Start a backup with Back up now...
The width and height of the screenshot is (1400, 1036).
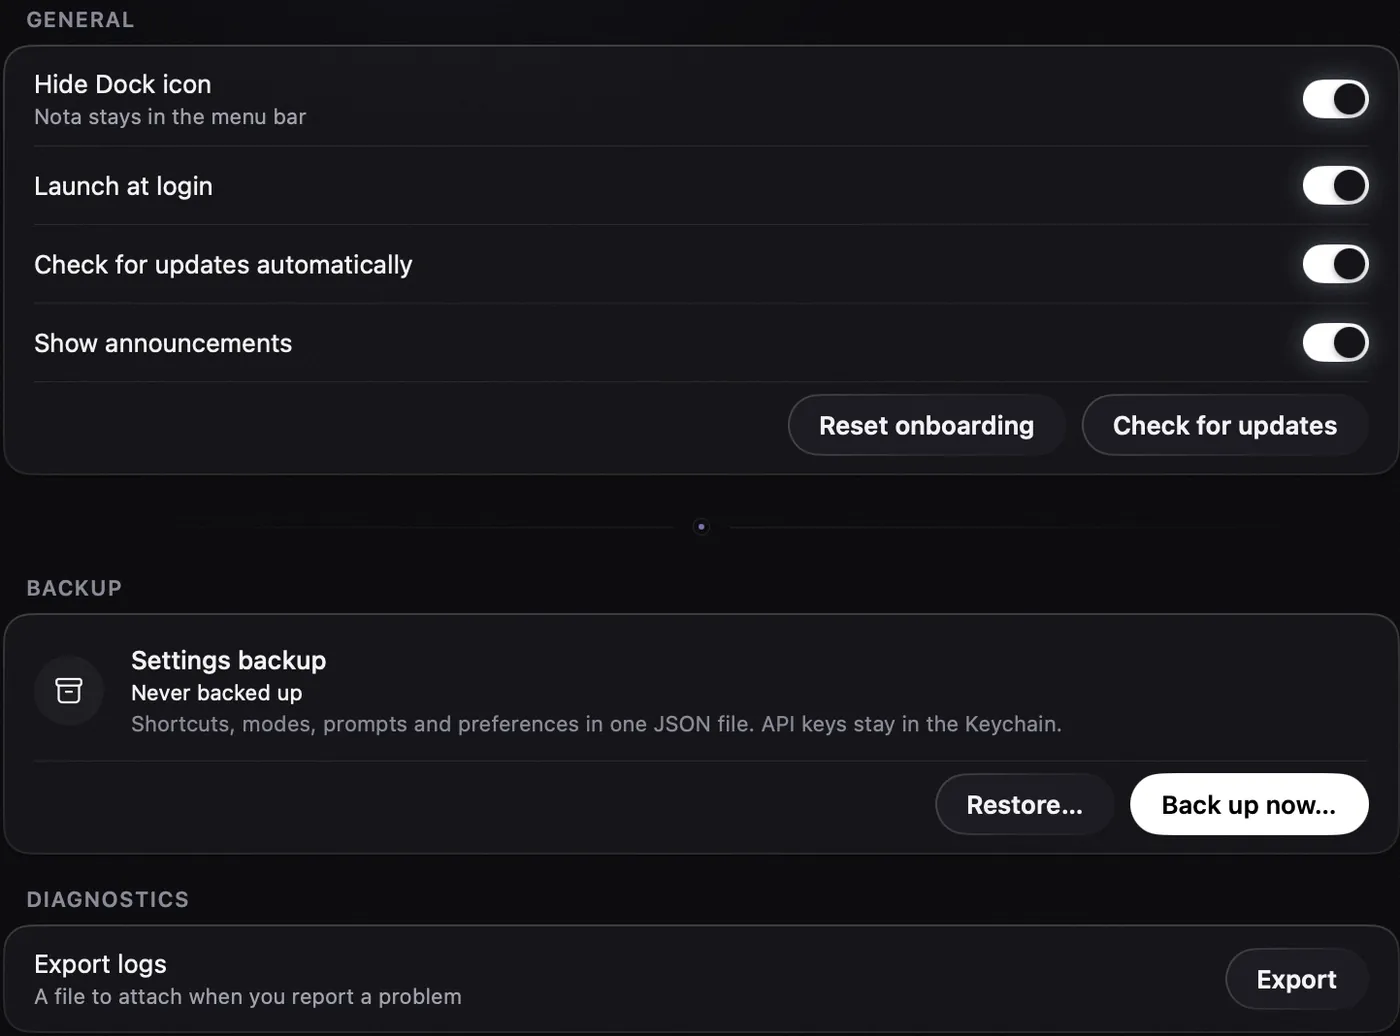(x=1249, y=804)
